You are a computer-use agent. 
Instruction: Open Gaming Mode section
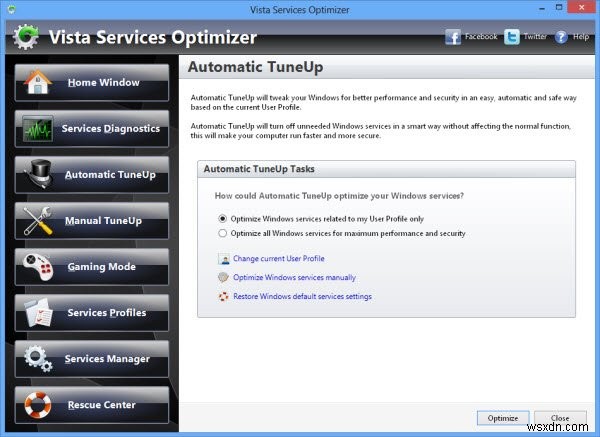click(x=92, y=267)
